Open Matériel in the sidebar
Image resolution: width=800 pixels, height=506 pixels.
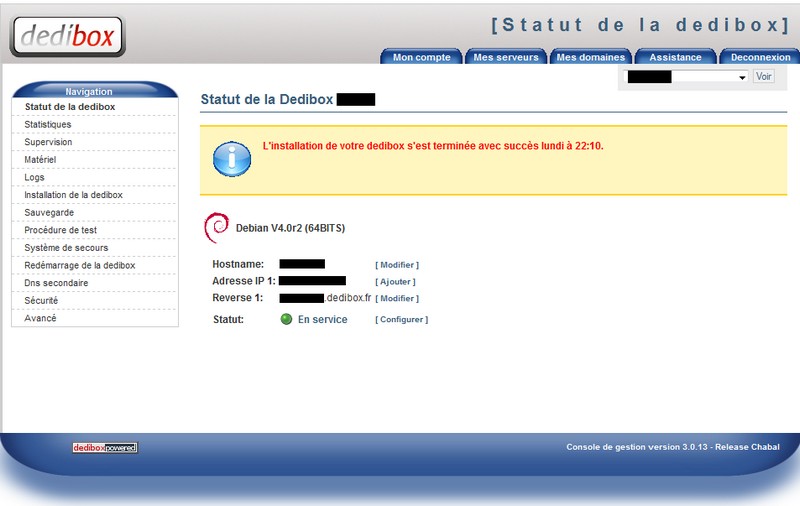click(40, 160)
